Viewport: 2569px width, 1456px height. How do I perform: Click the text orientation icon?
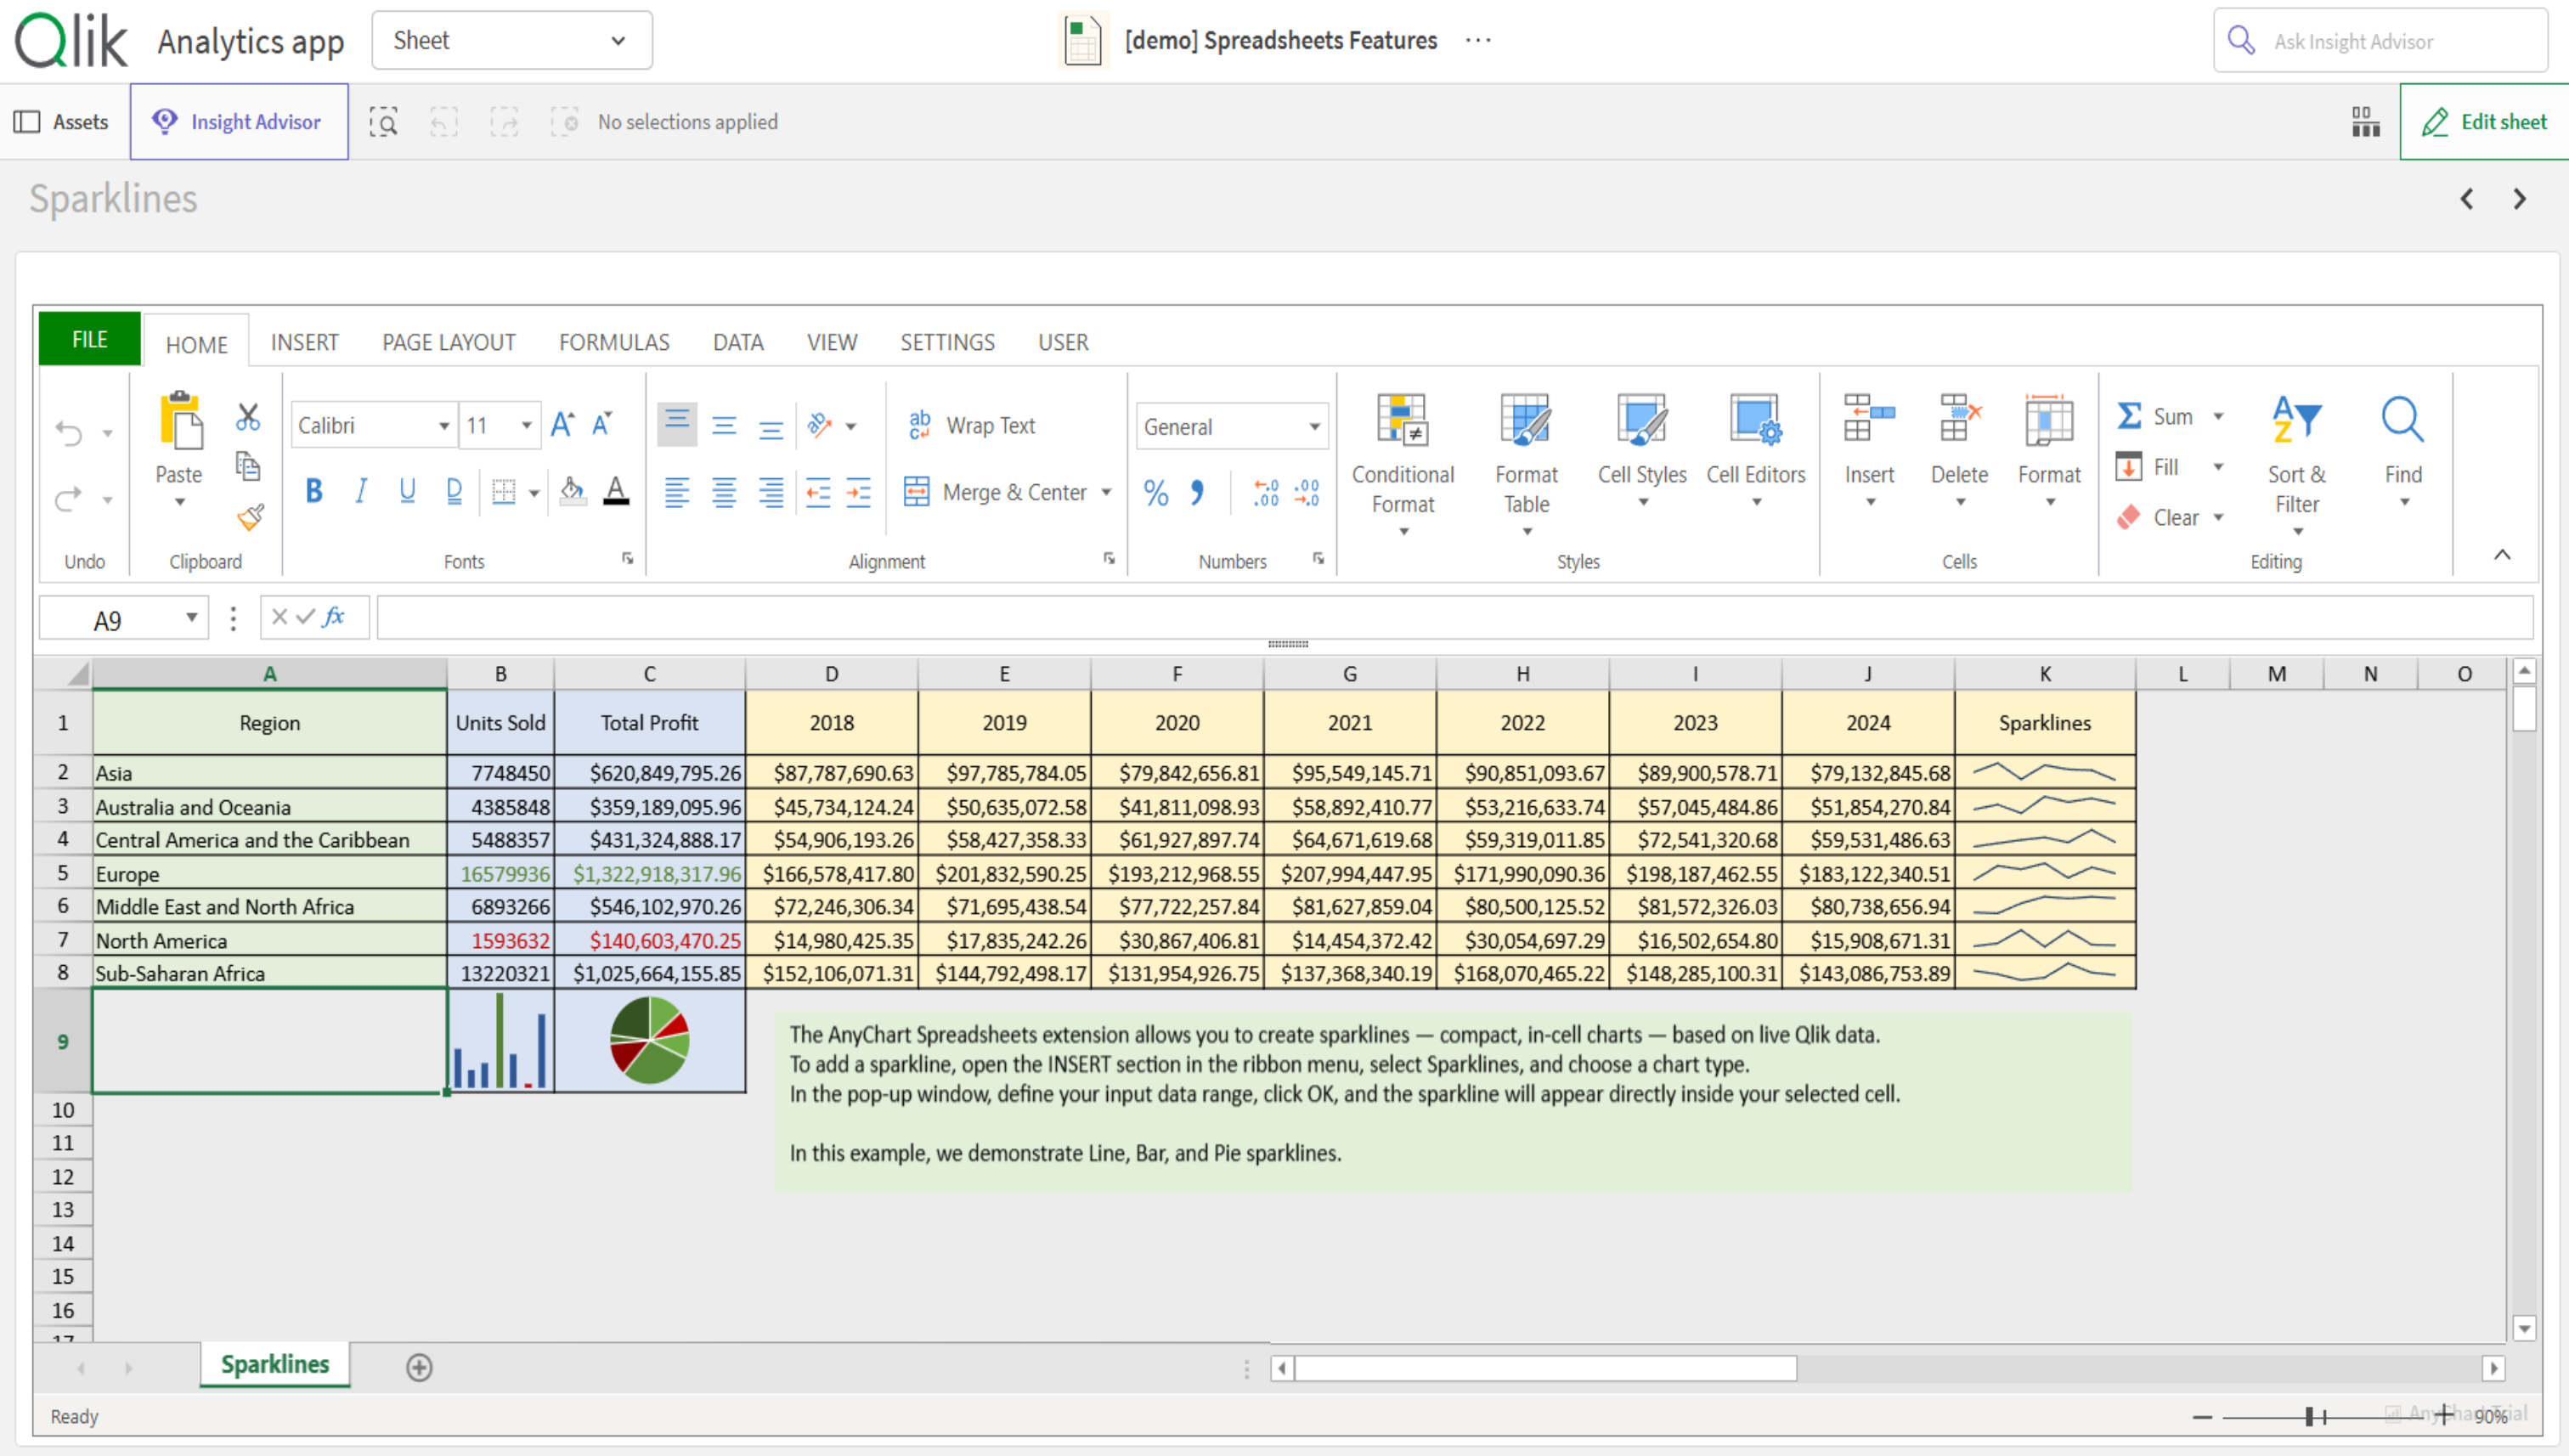[x=820, y=425]
